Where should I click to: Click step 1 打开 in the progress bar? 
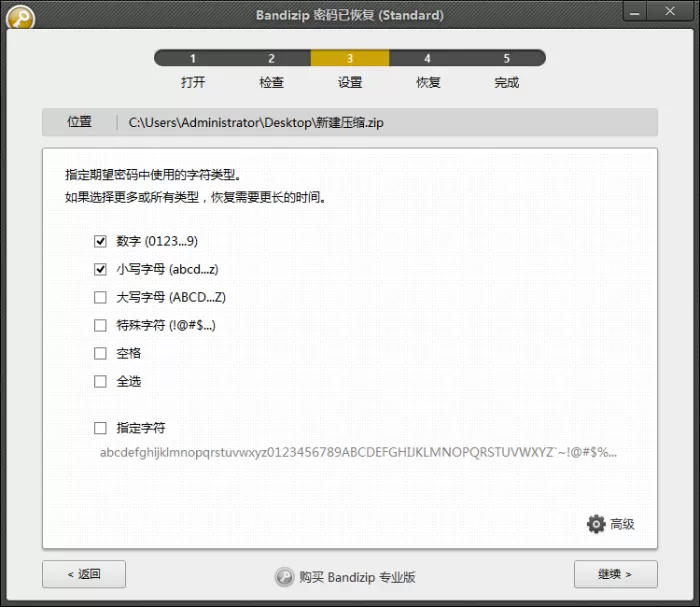(x=193, y=58)
